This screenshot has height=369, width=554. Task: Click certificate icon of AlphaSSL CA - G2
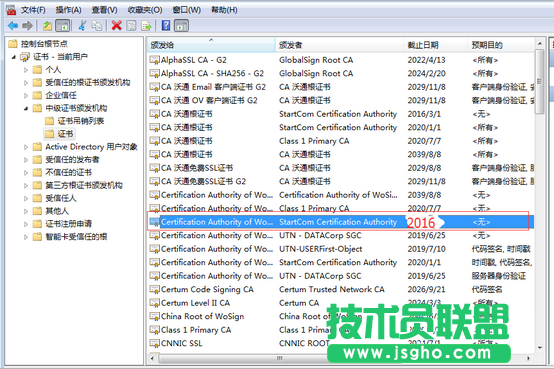pos(154,60)
